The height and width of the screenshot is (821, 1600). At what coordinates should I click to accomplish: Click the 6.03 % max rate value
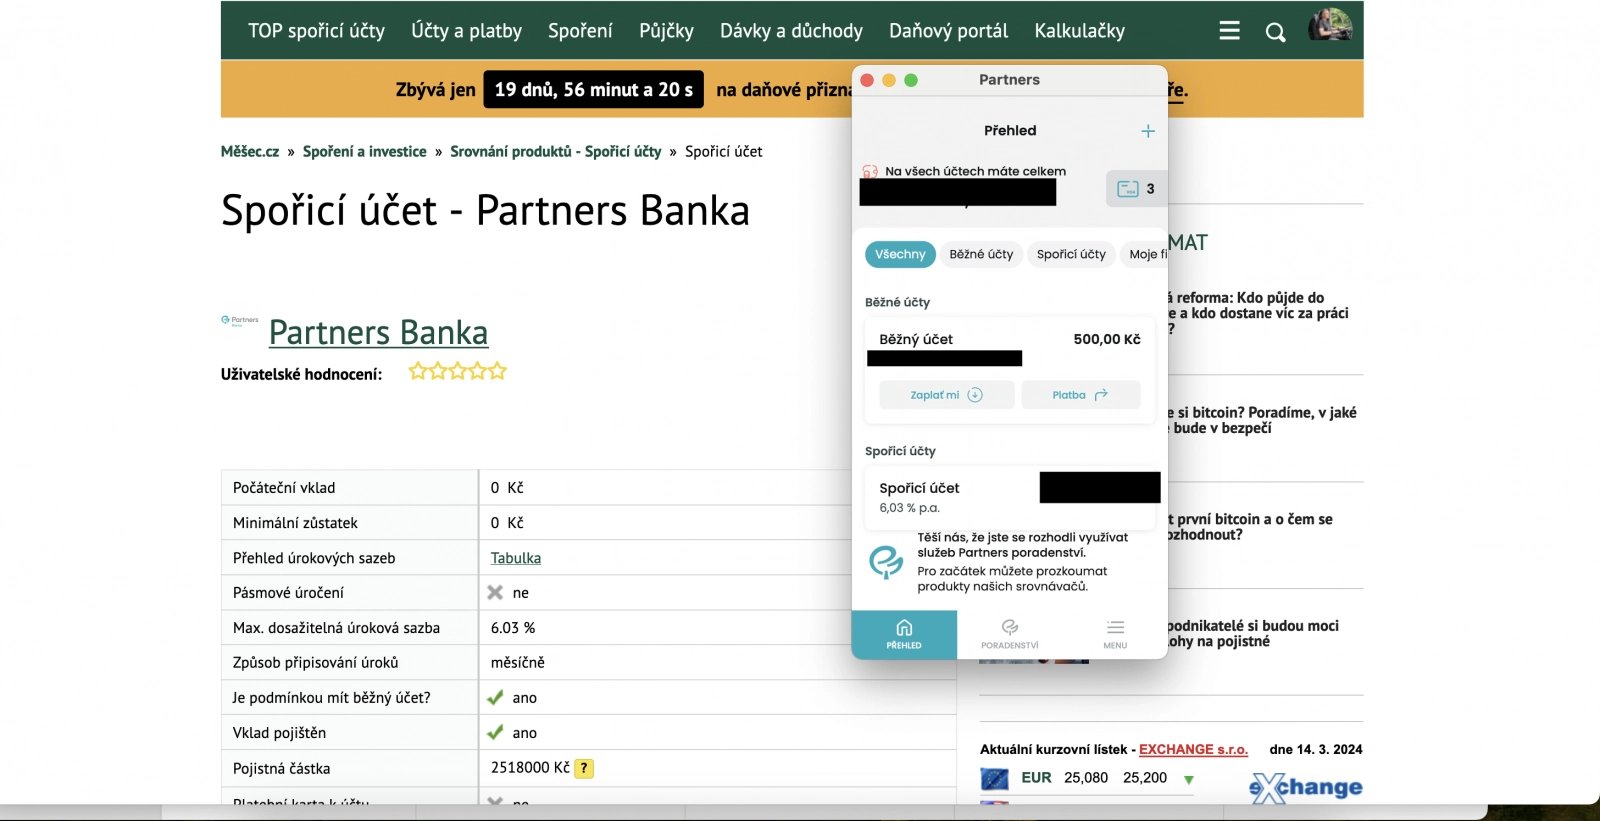click(513, 628)
